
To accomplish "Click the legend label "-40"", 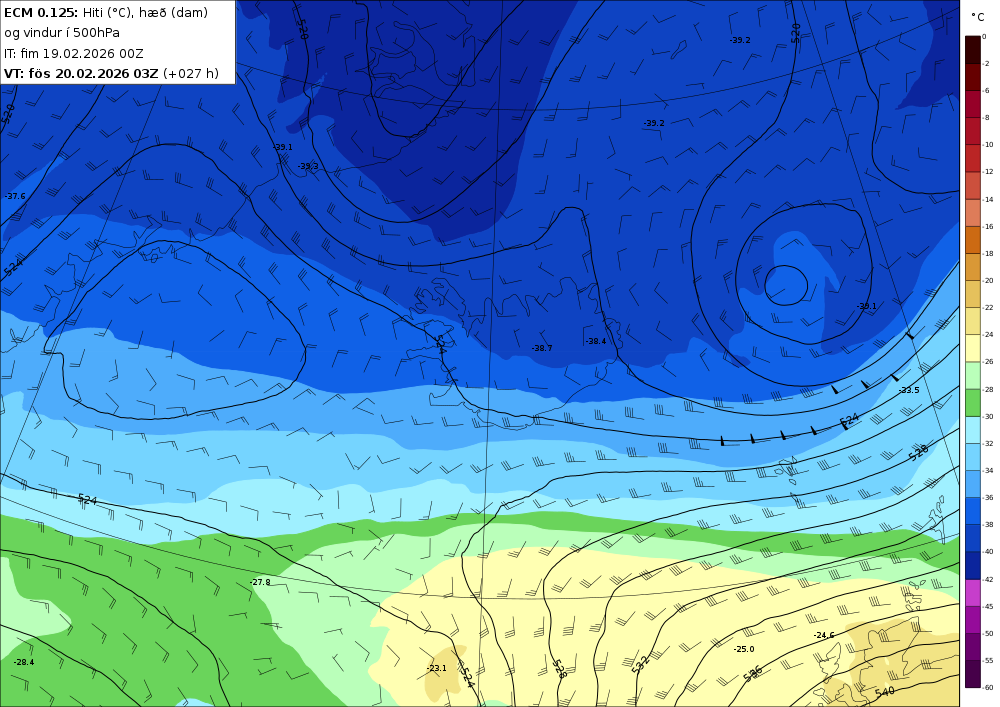I will (x=988, y=551).
